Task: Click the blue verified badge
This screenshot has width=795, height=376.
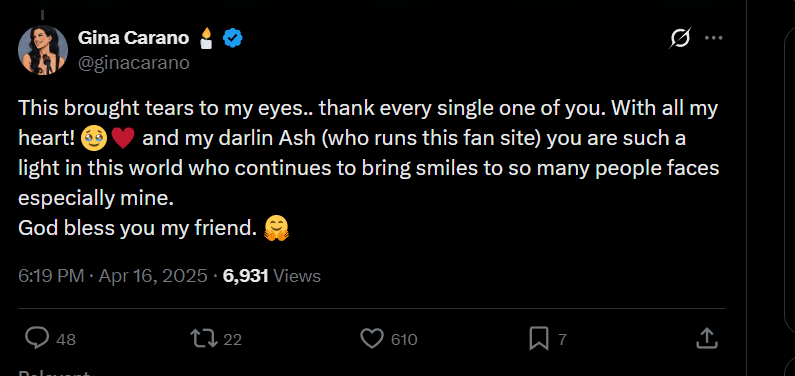Action: tap(233, 38)
